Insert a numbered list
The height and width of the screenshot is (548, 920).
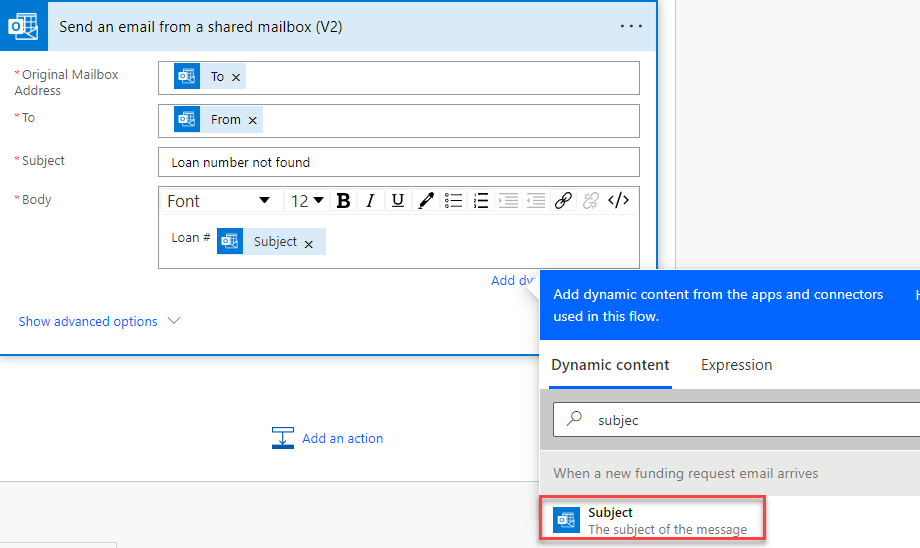coord(481,201)
